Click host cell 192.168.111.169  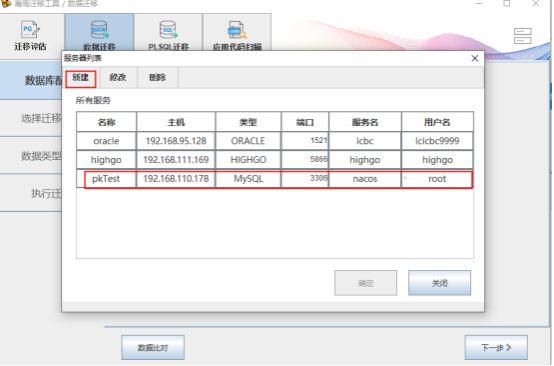(176, 160)
